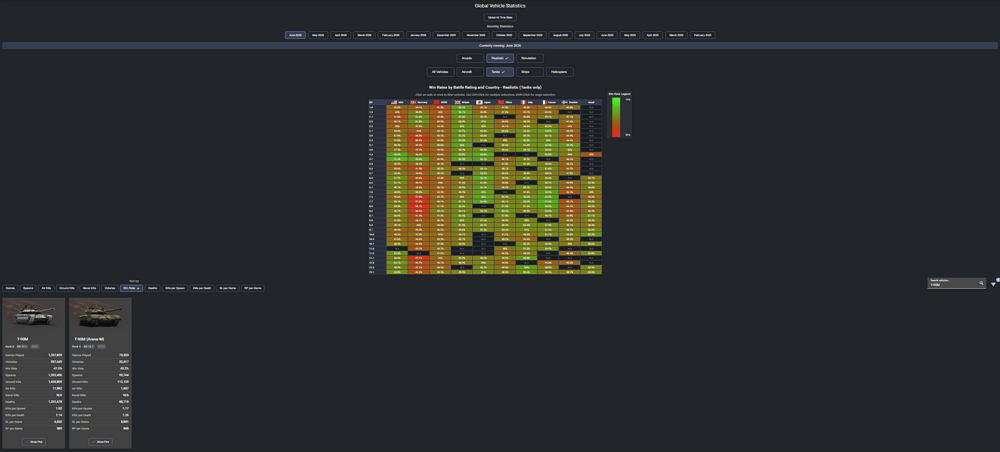
Task: Toggle the Tanks vehicle type filter
Action: coord(500,72)
